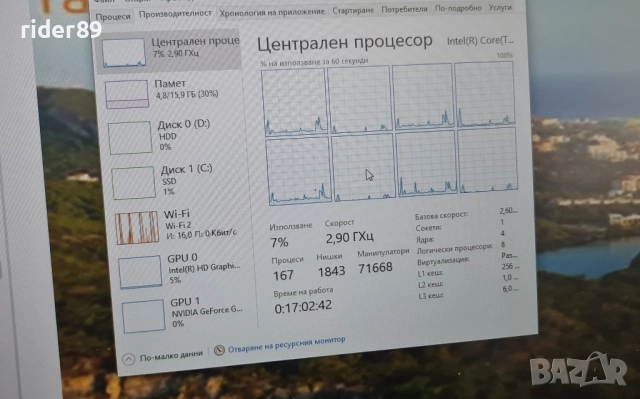Click the Сокети label
The image size is (640, 399).
pos(428,228)
